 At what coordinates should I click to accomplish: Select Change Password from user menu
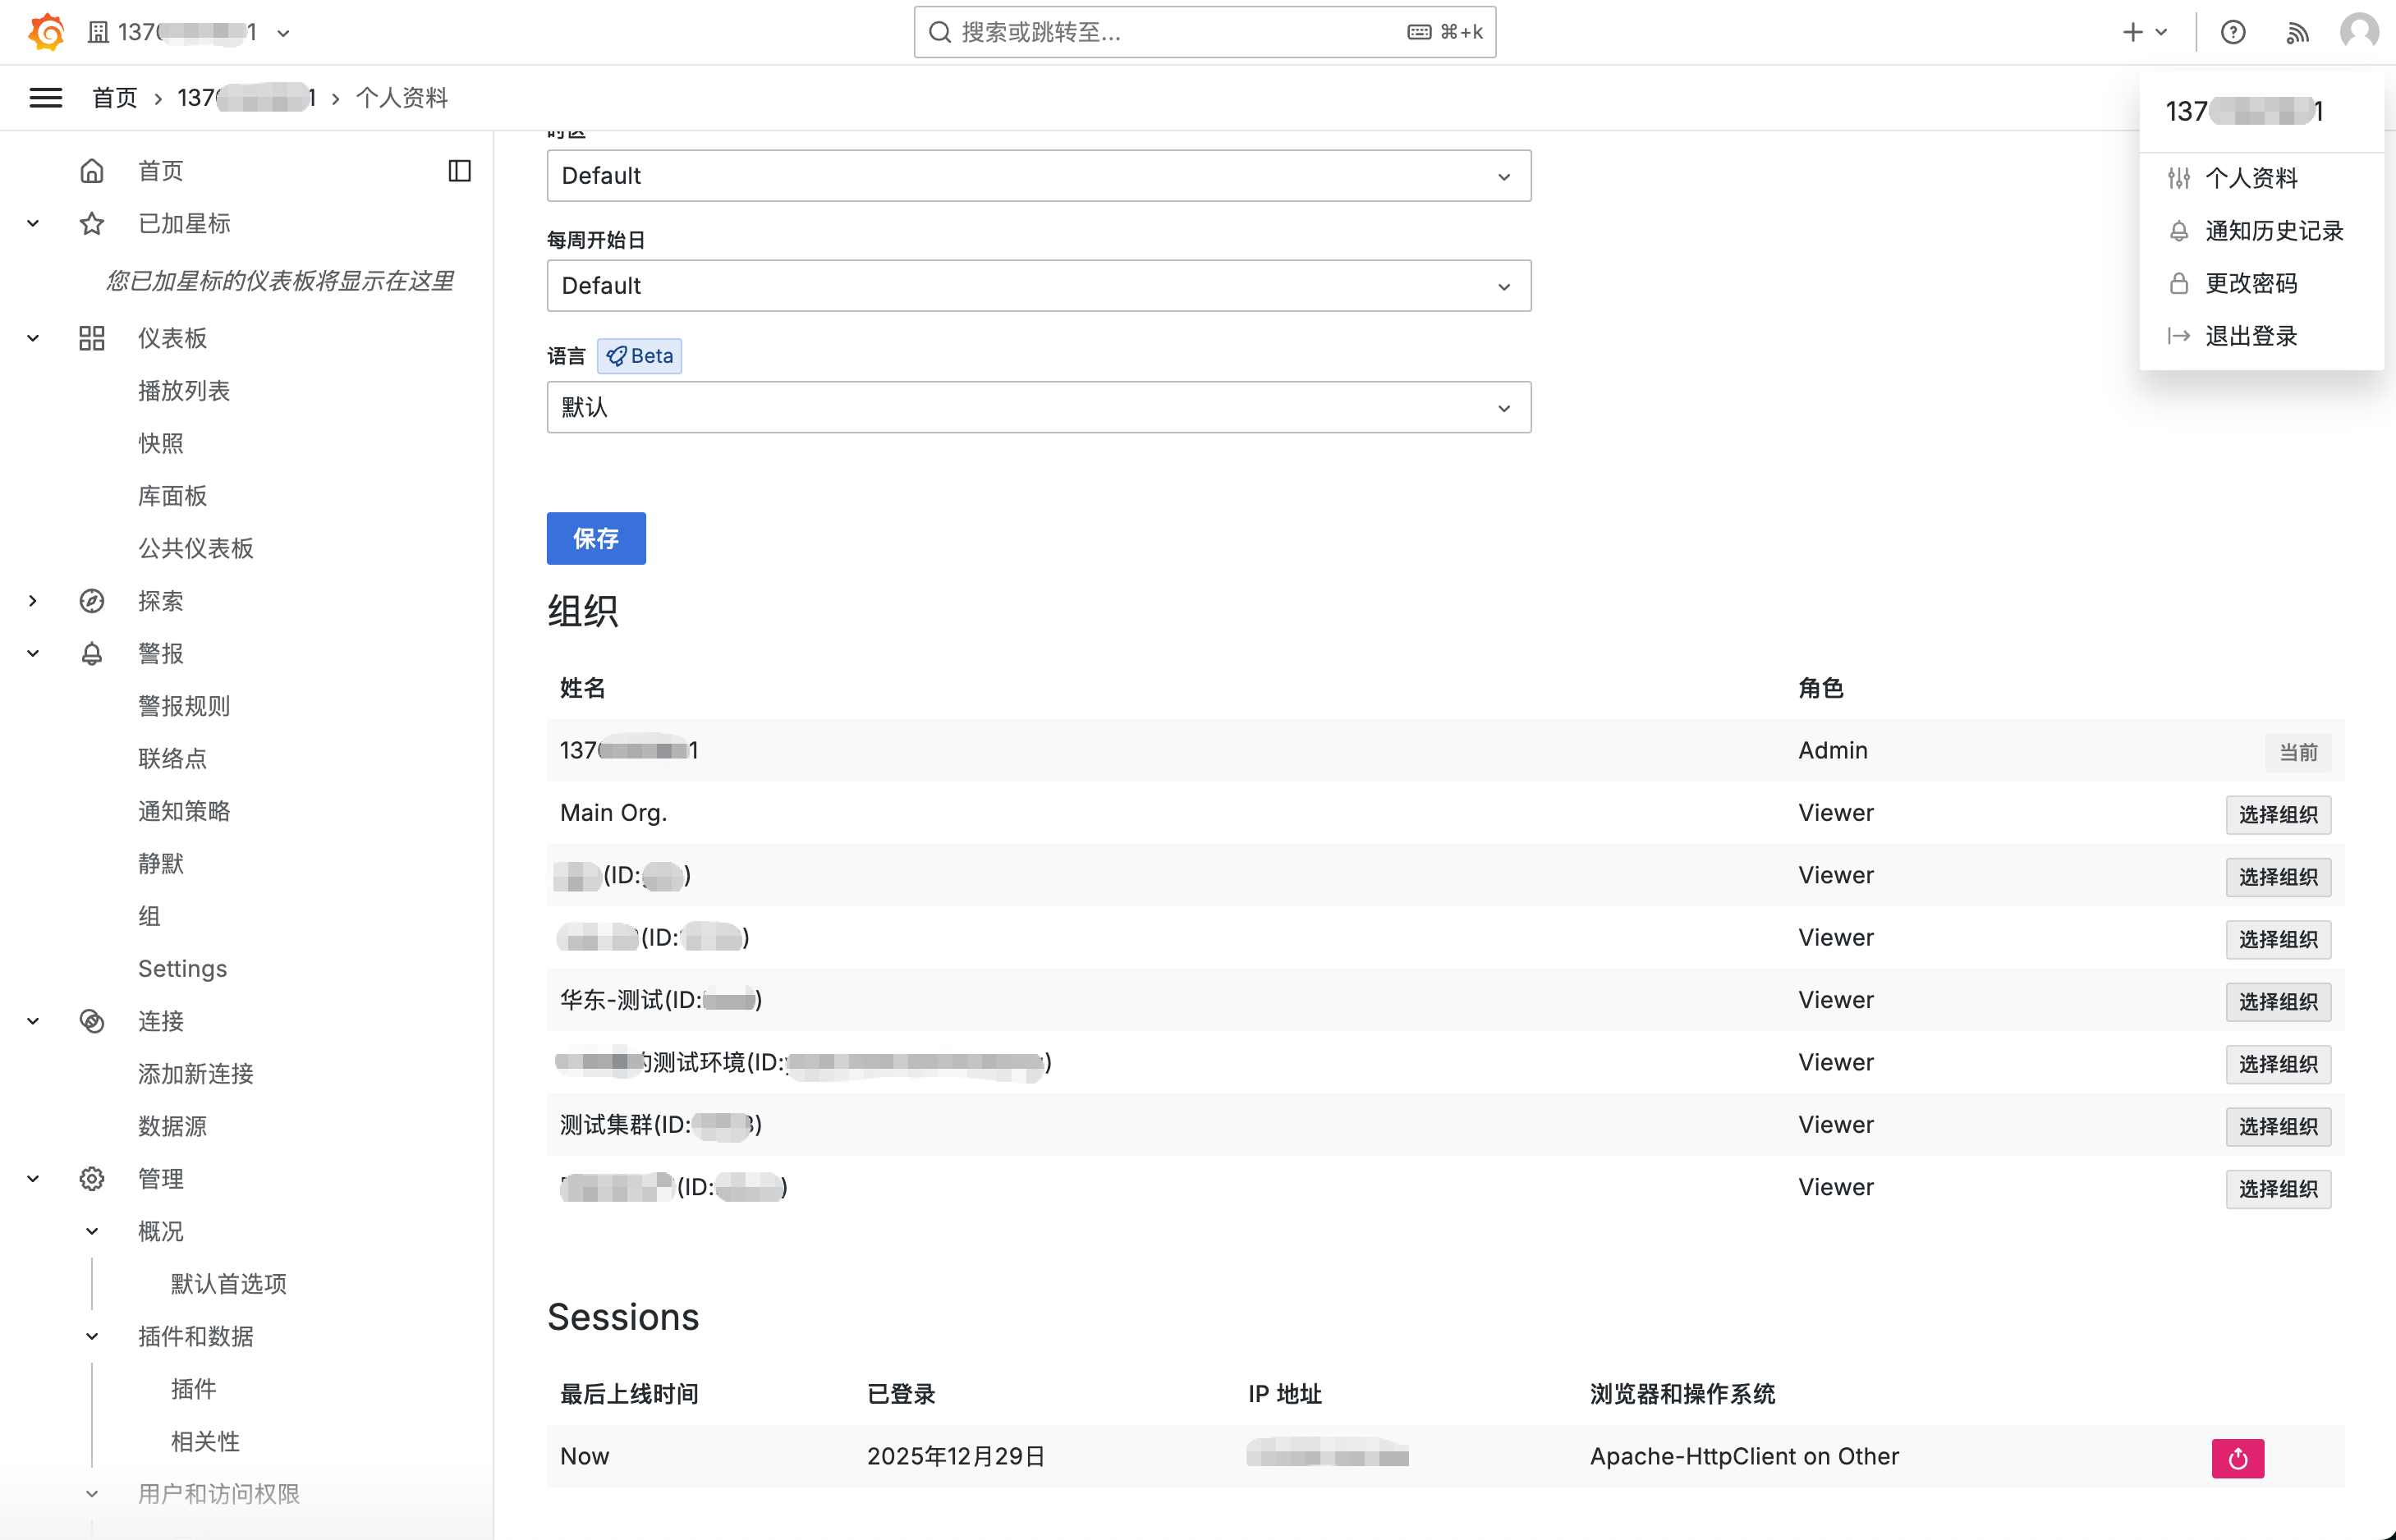click(x=2251, y=284)
